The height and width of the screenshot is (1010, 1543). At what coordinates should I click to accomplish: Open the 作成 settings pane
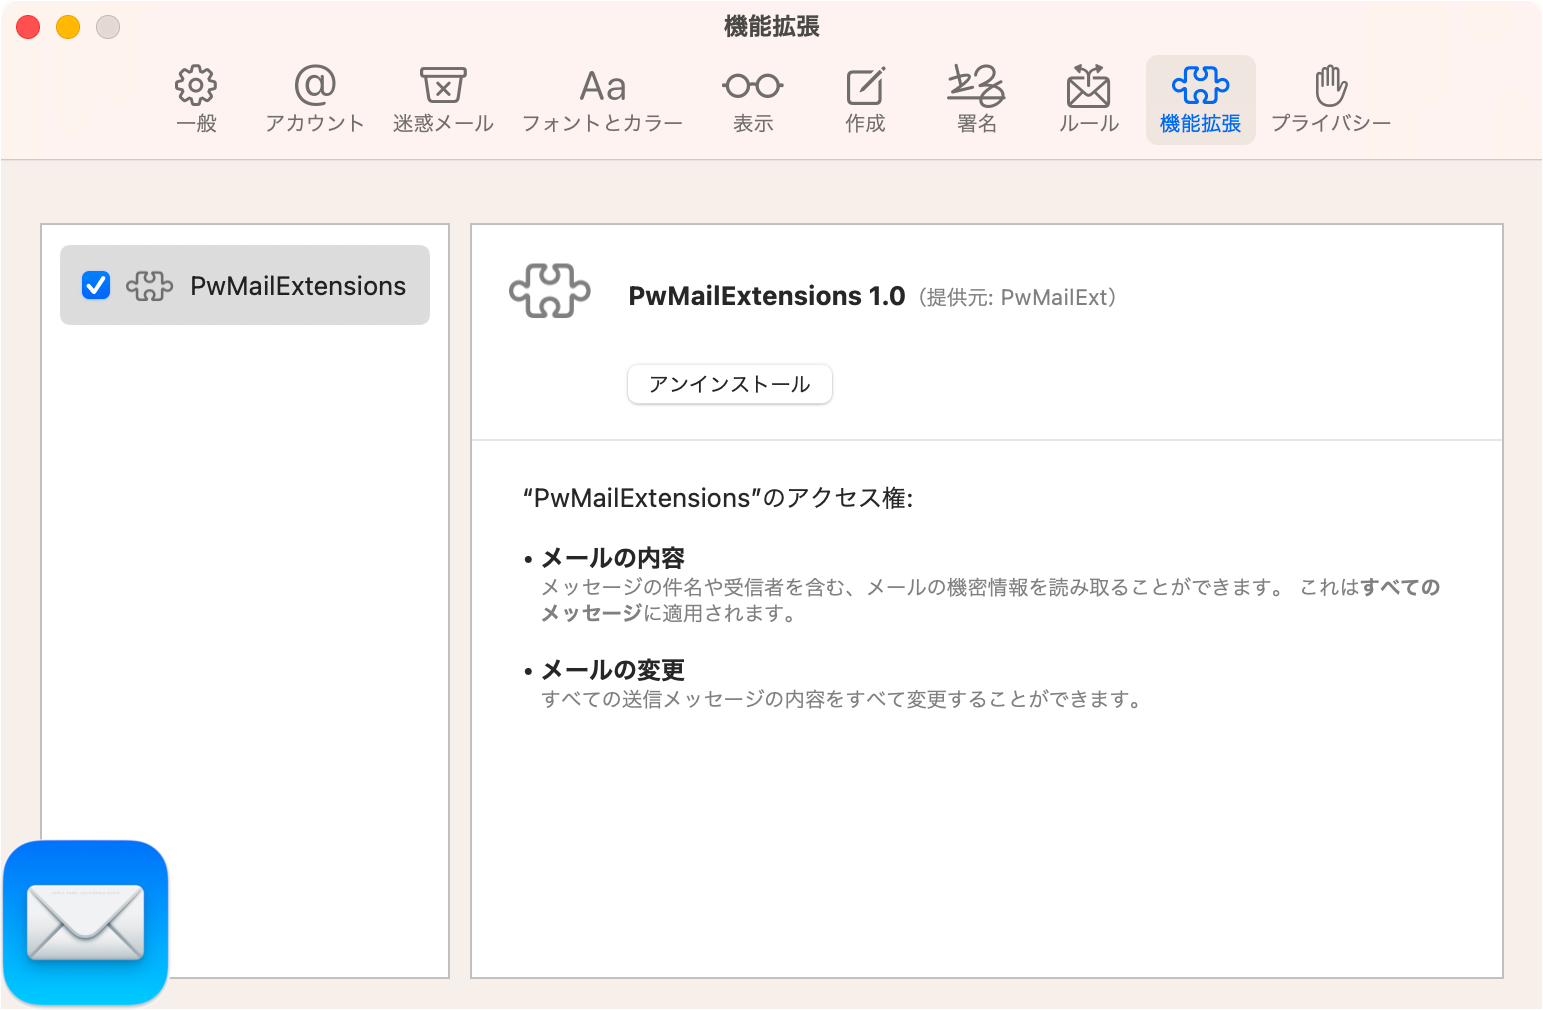863,97
